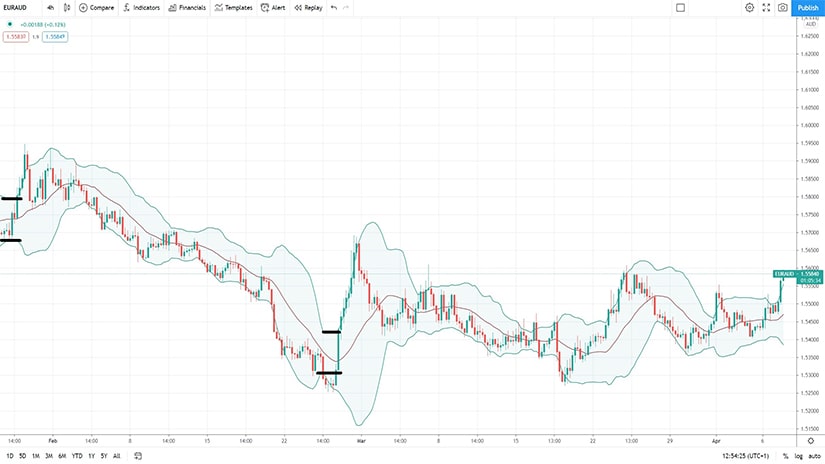825x464 pixels.
Task: Open the Financials menu
Action: click(x=187, y=8)
